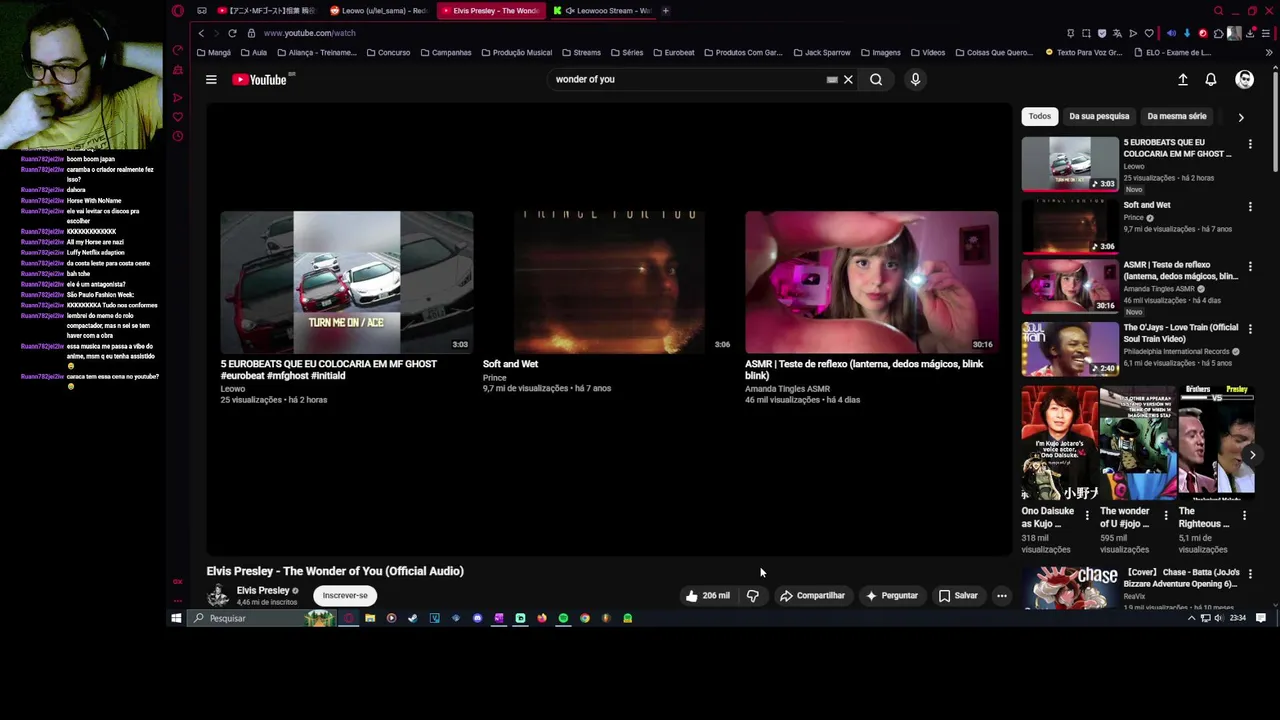This screenshot has width=1280, height=720.
Task: Open options for Ono Daisuke short
Action: (1087, 515)
